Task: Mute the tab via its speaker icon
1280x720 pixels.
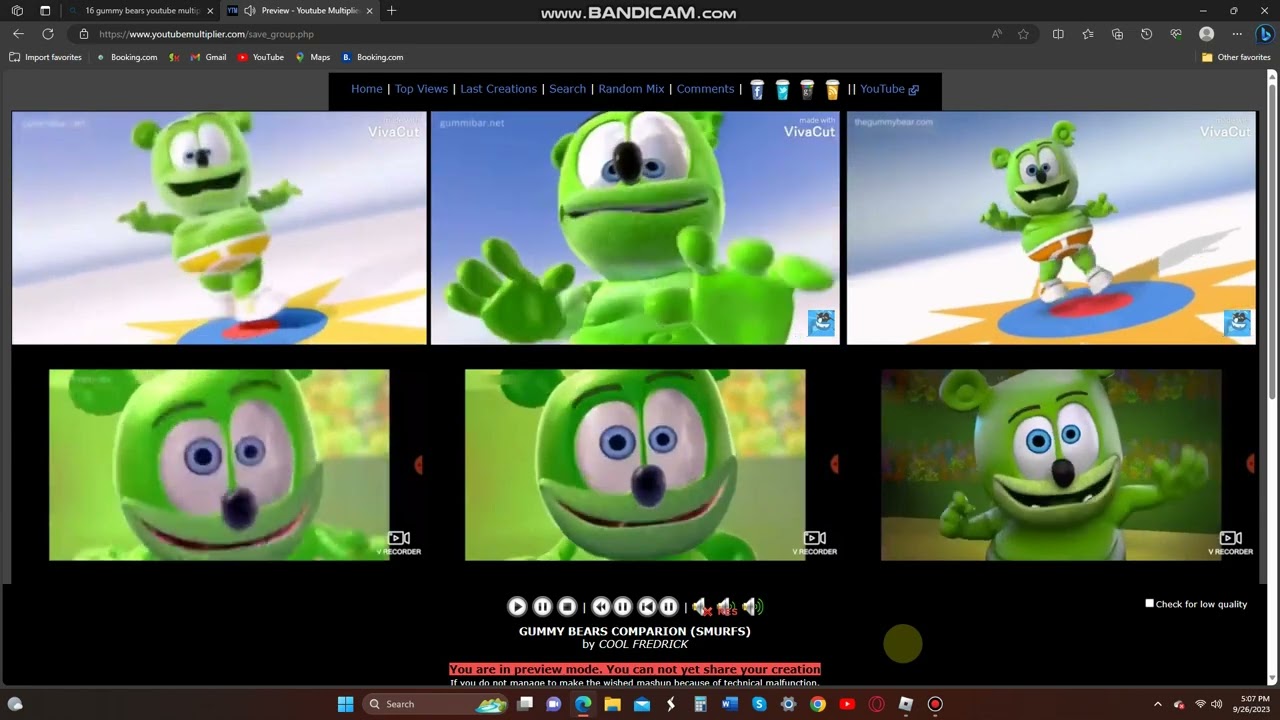Action: coord(249,11)
